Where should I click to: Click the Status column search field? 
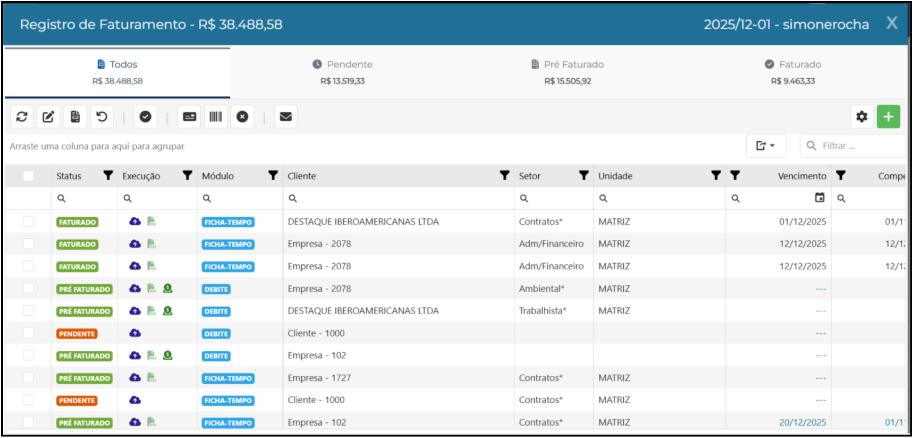pos(84,198)
